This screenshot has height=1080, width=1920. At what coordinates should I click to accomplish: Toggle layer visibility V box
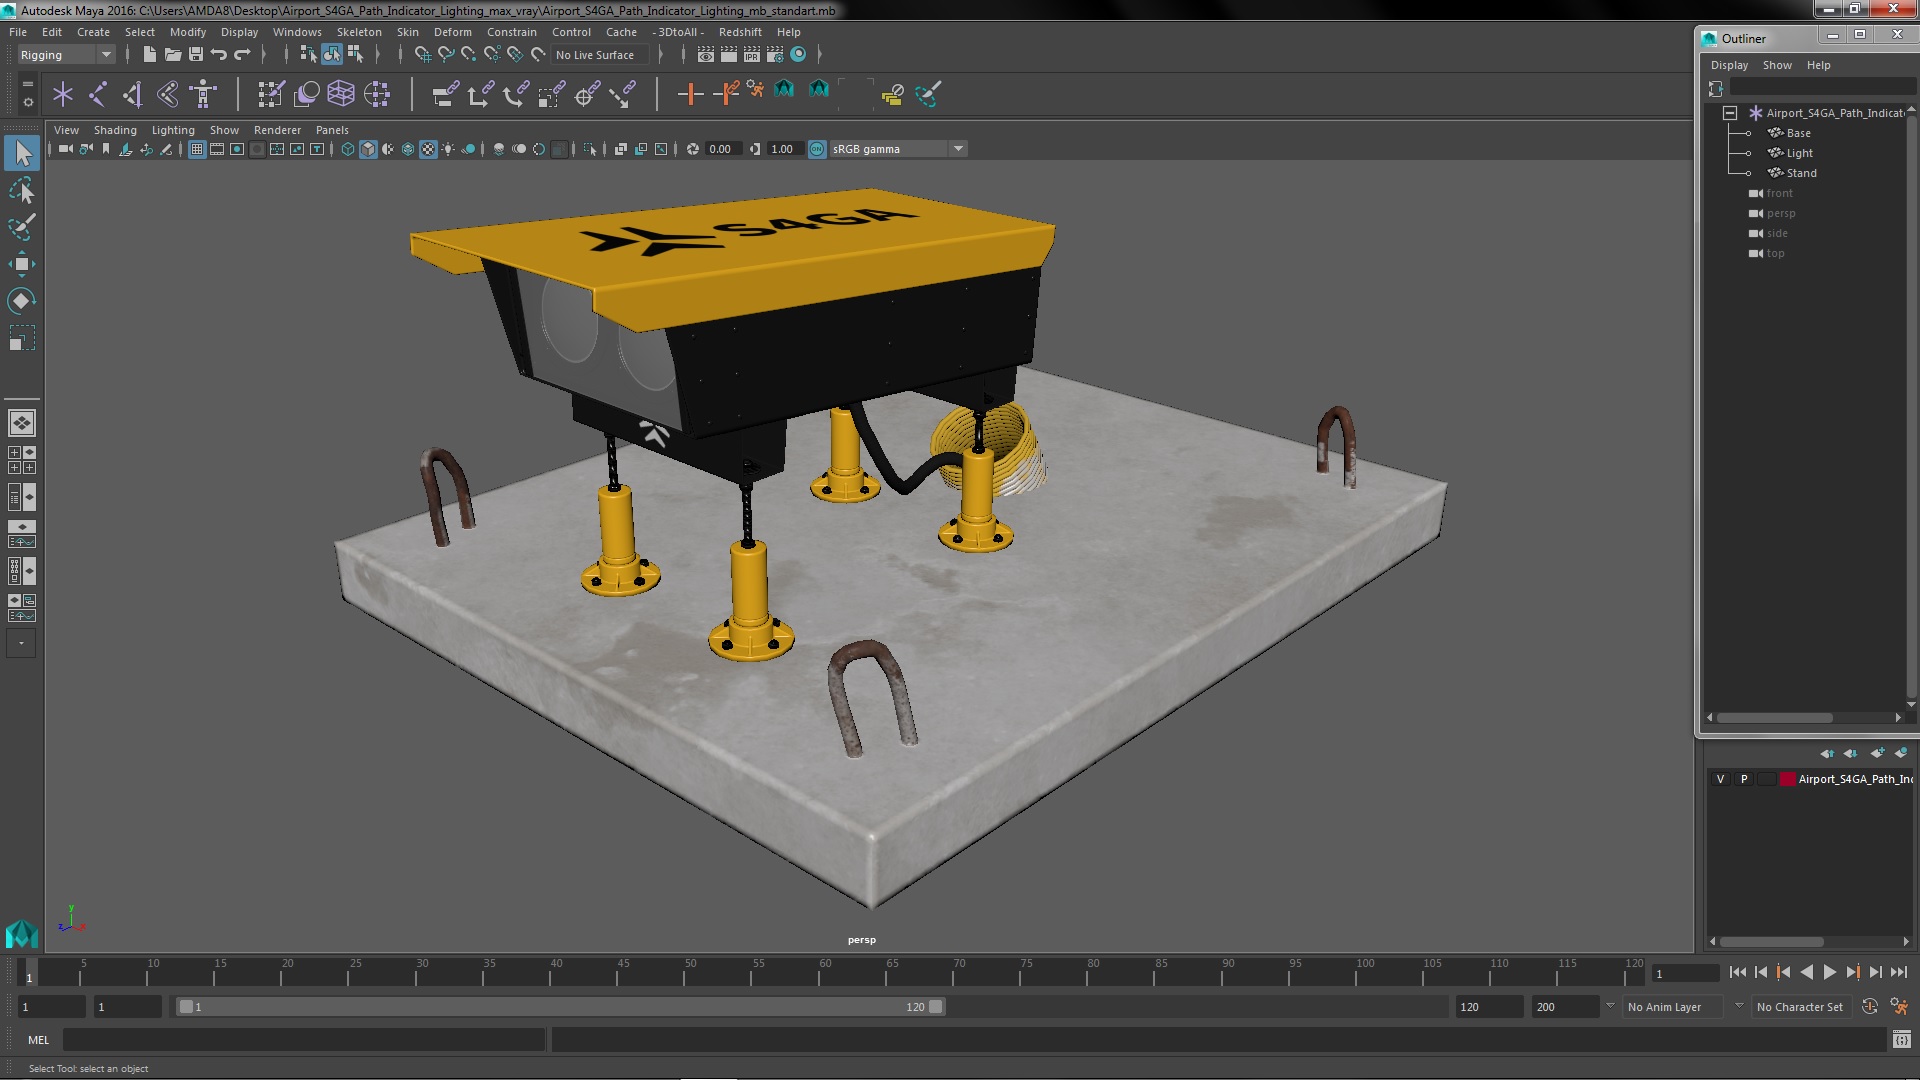pos(1720,779)
